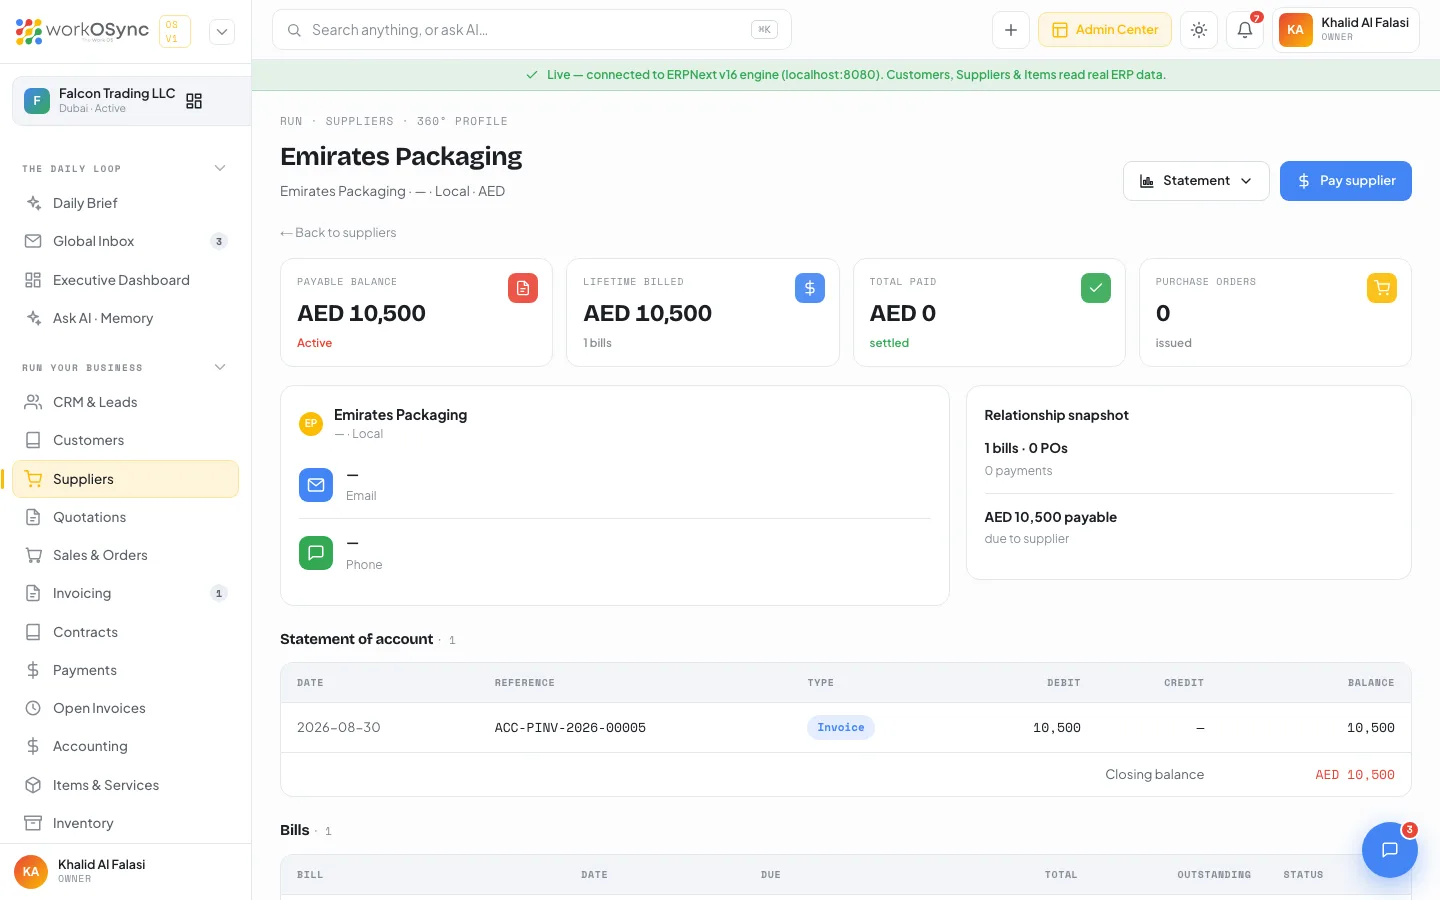Open Customers page
1440x900 pixels.
click(125, 440)
